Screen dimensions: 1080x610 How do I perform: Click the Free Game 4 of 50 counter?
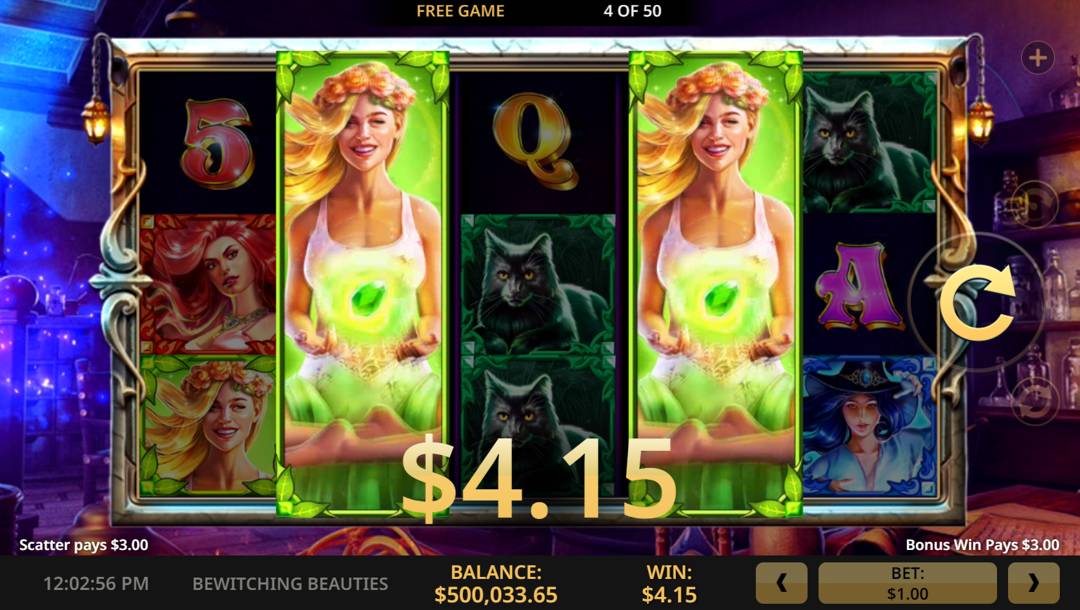tap(539, 11)
